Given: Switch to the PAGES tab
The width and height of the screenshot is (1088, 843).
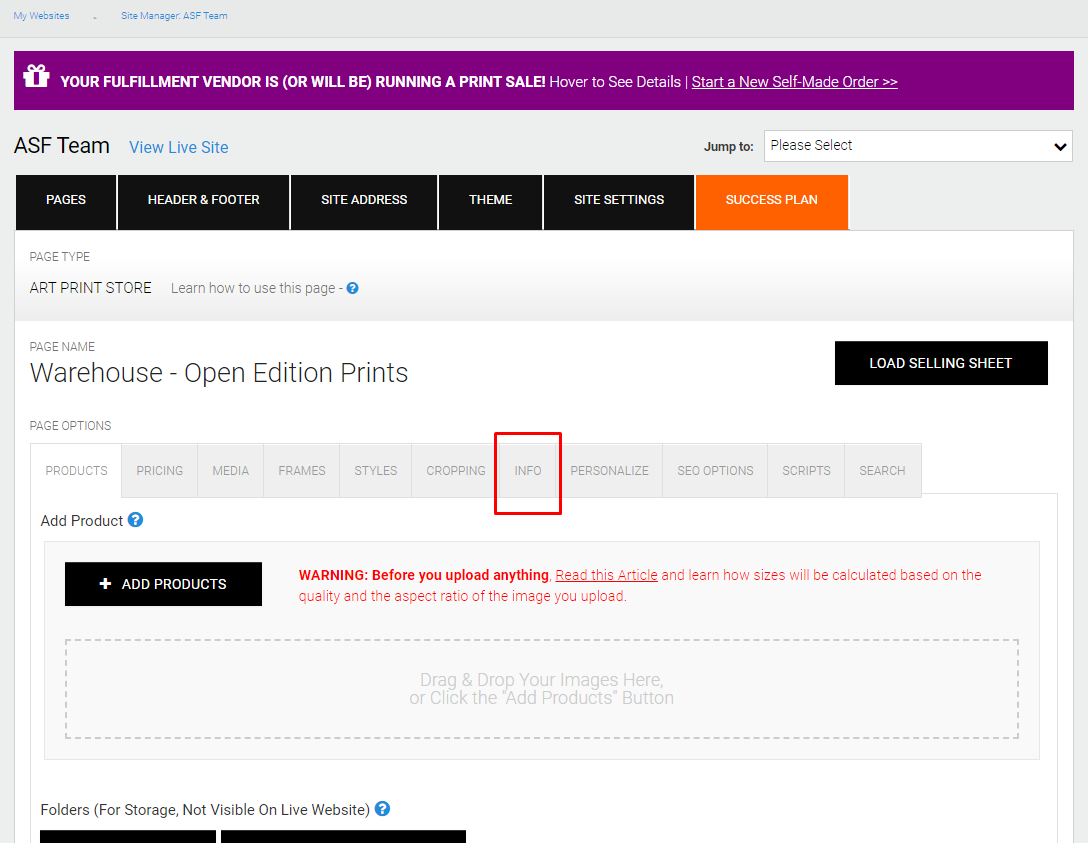Looking at the screenshot, I should click(x=66, y=202).
